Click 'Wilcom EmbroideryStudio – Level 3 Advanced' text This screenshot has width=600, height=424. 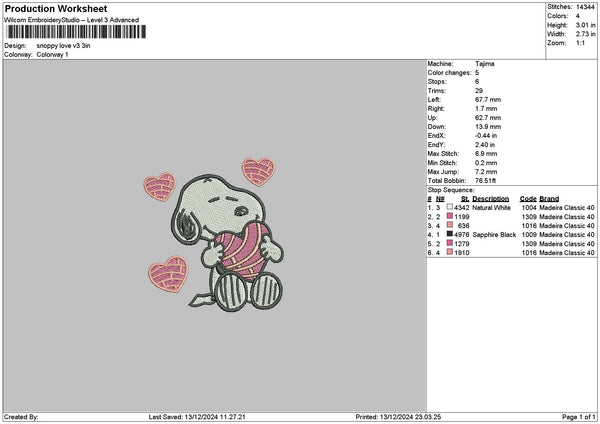tap(72, 20)
